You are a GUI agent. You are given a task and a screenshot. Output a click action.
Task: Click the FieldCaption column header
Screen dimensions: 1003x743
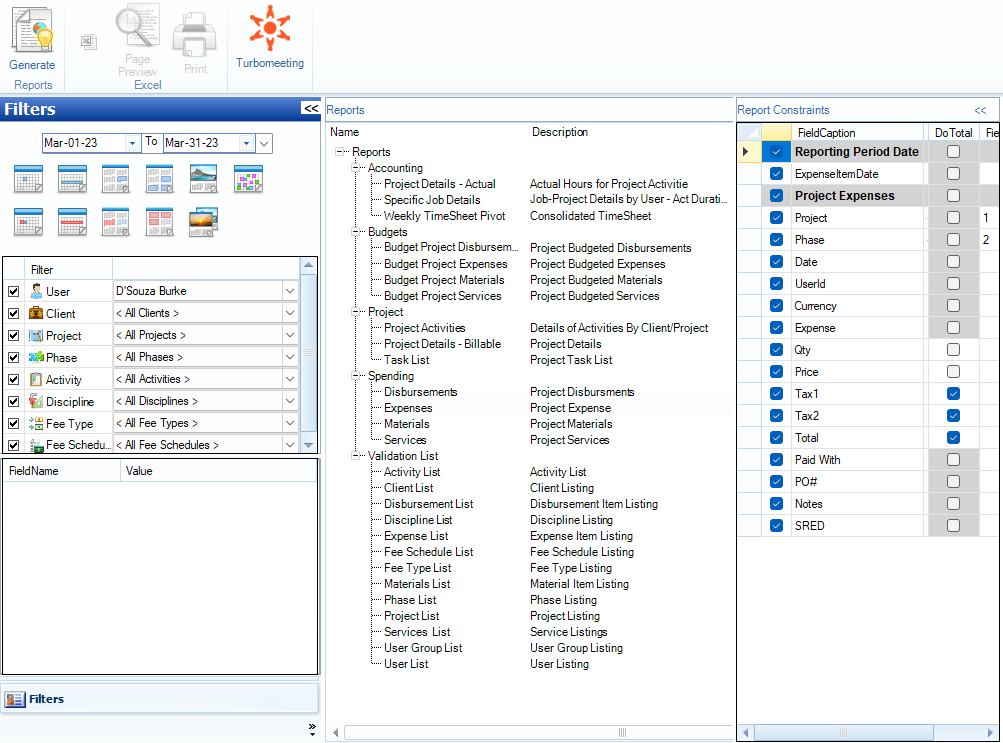[x=857, y=132]
